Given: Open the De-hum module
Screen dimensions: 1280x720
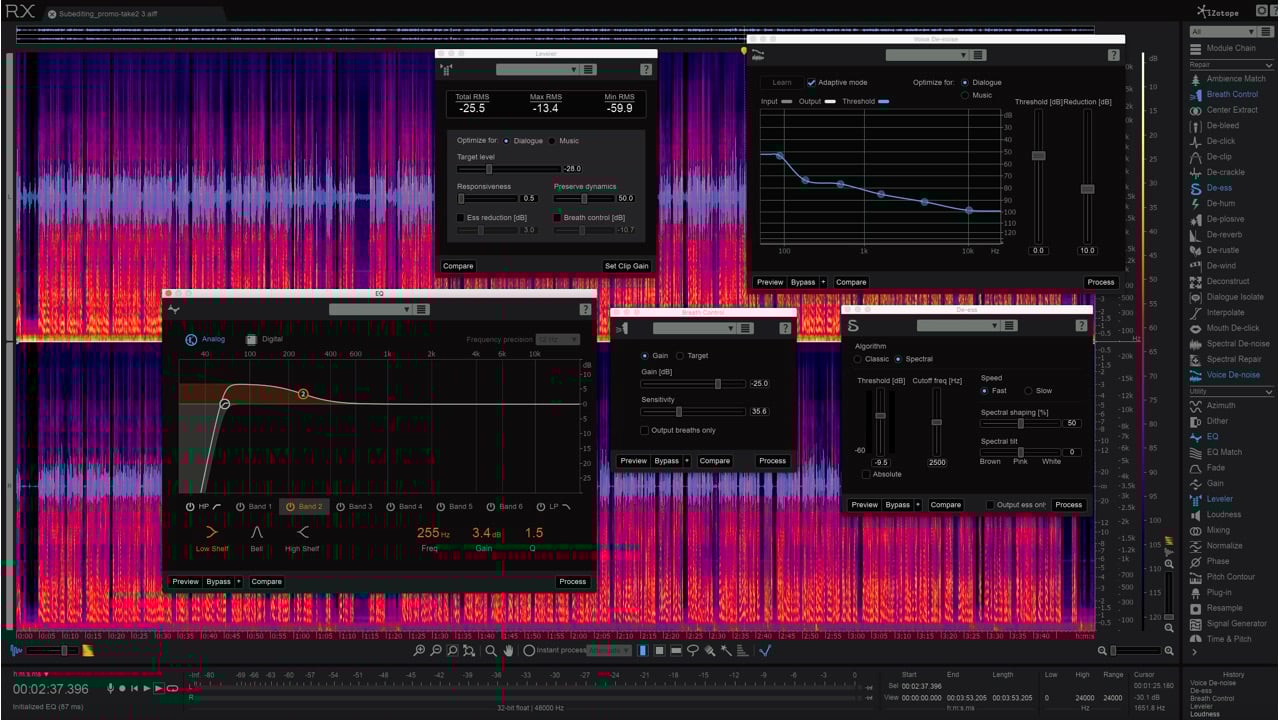Looking at the screenshot, I should coord(1219,203).
